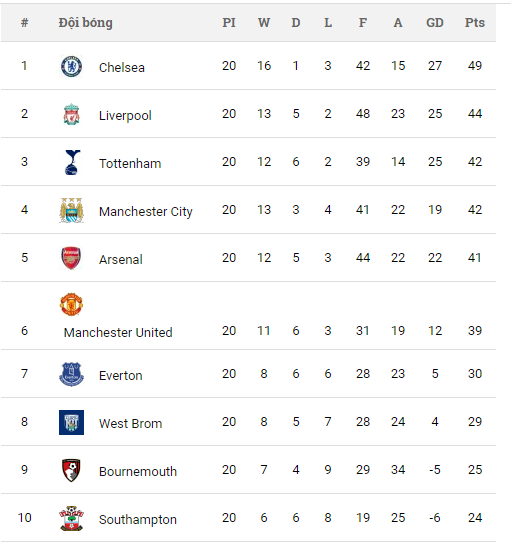Viewport: 511px width, 545px height.
Task: Click the Bournemouth club crest
Action: click(x=71, y=470)
